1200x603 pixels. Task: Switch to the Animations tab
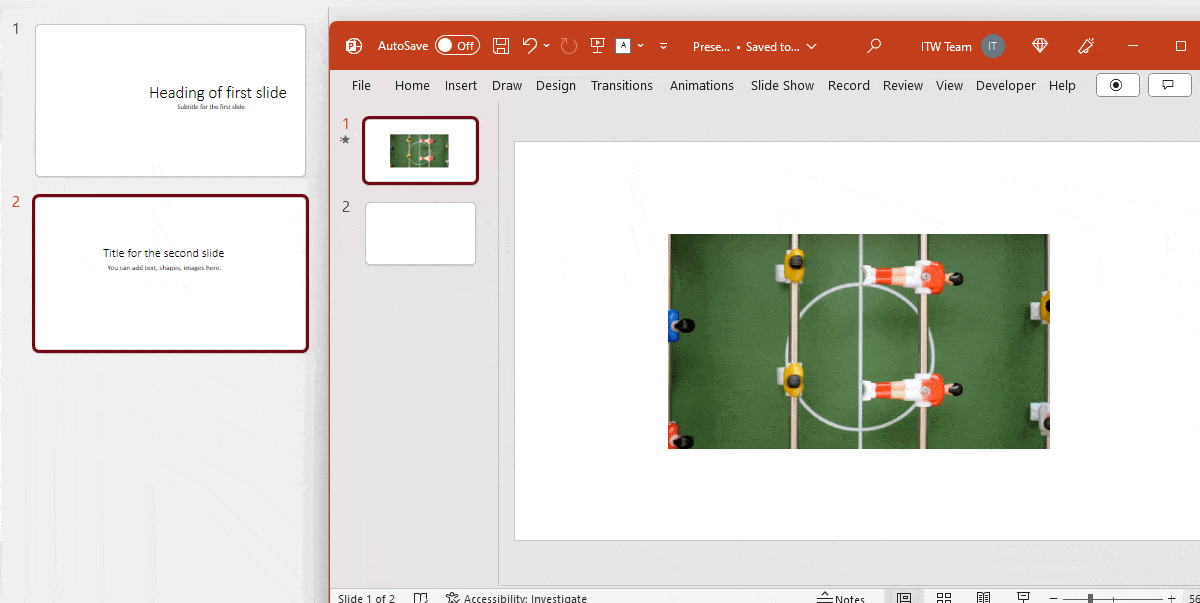pos(701,85)
